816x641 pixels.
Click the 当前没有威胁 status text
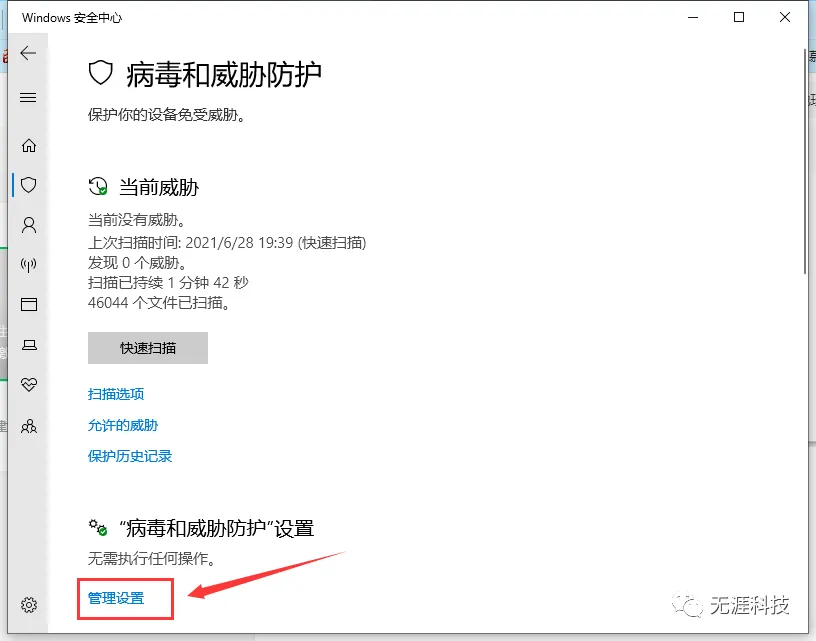[x=136, y=220]
